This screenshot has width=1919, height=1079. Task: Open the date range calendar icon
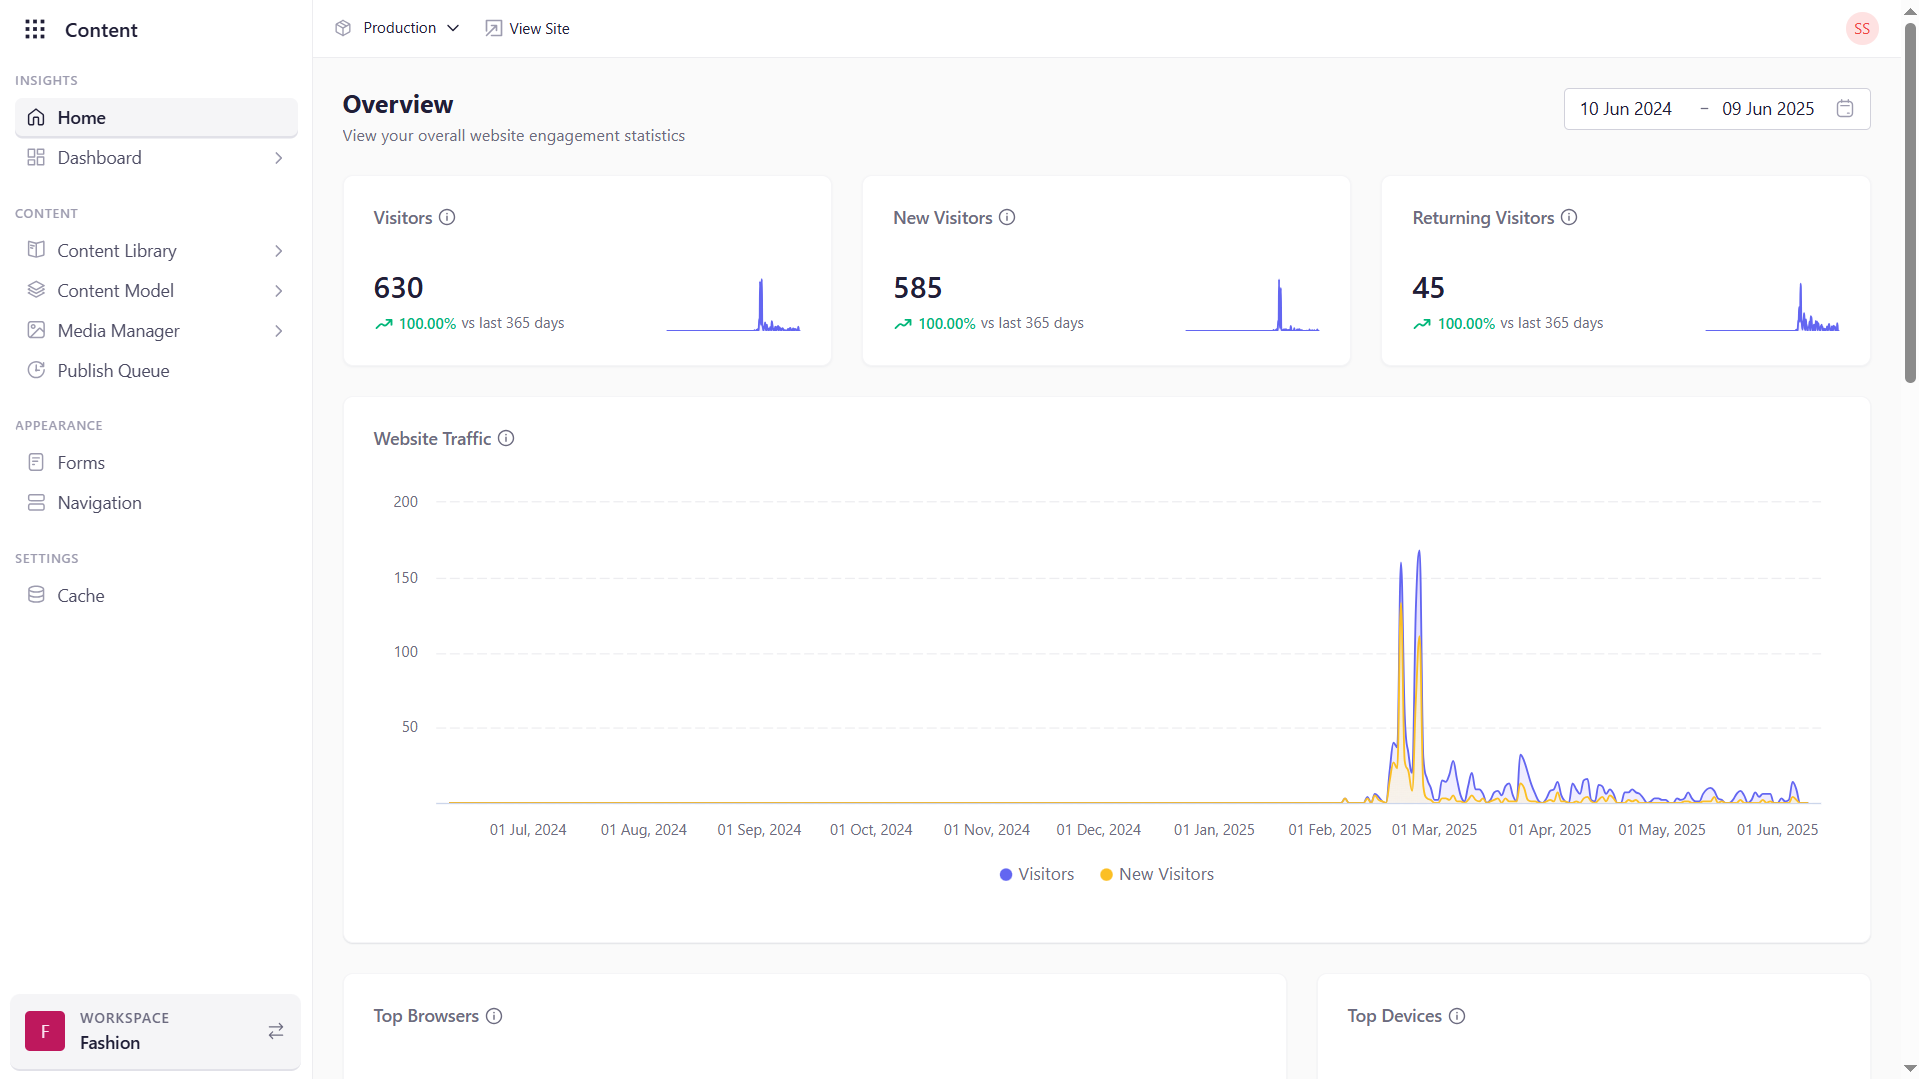click(1845, 109)
